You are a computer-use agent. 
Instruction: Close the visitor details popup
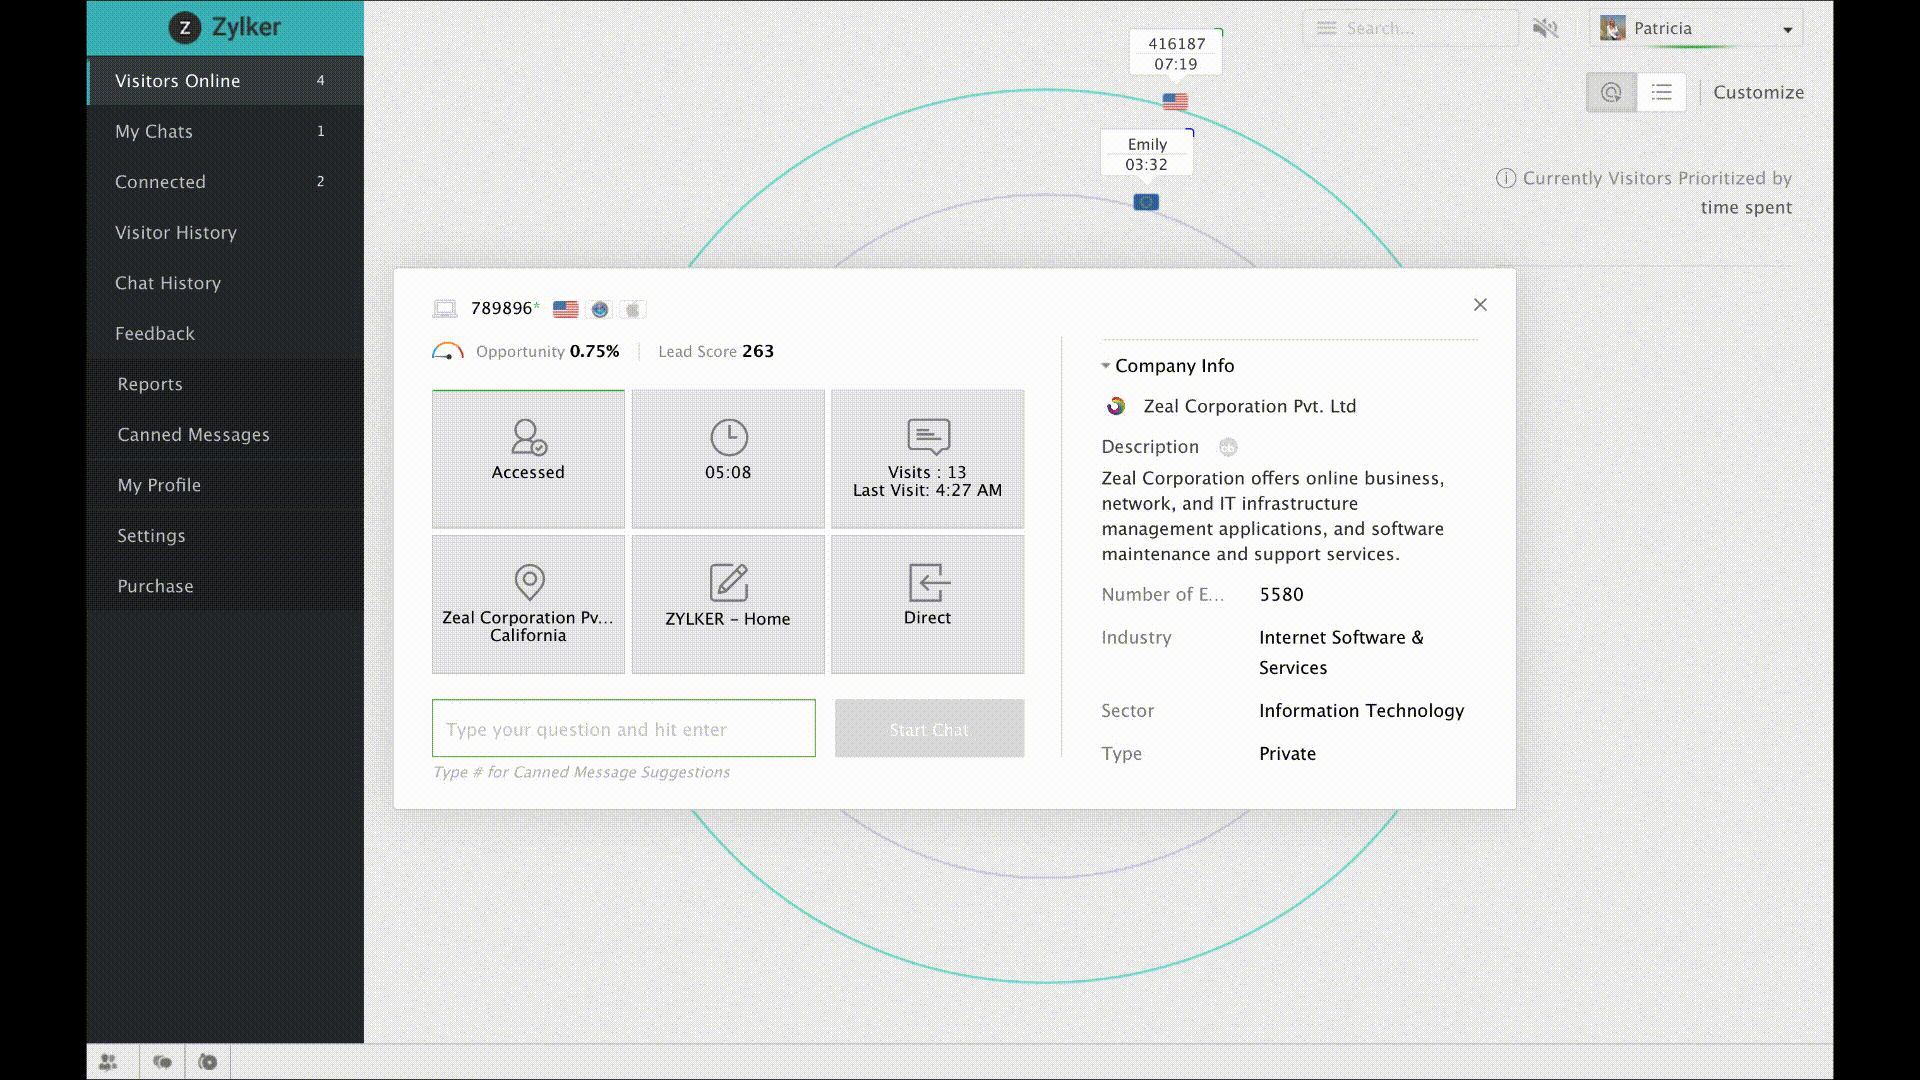point(1480,305)
